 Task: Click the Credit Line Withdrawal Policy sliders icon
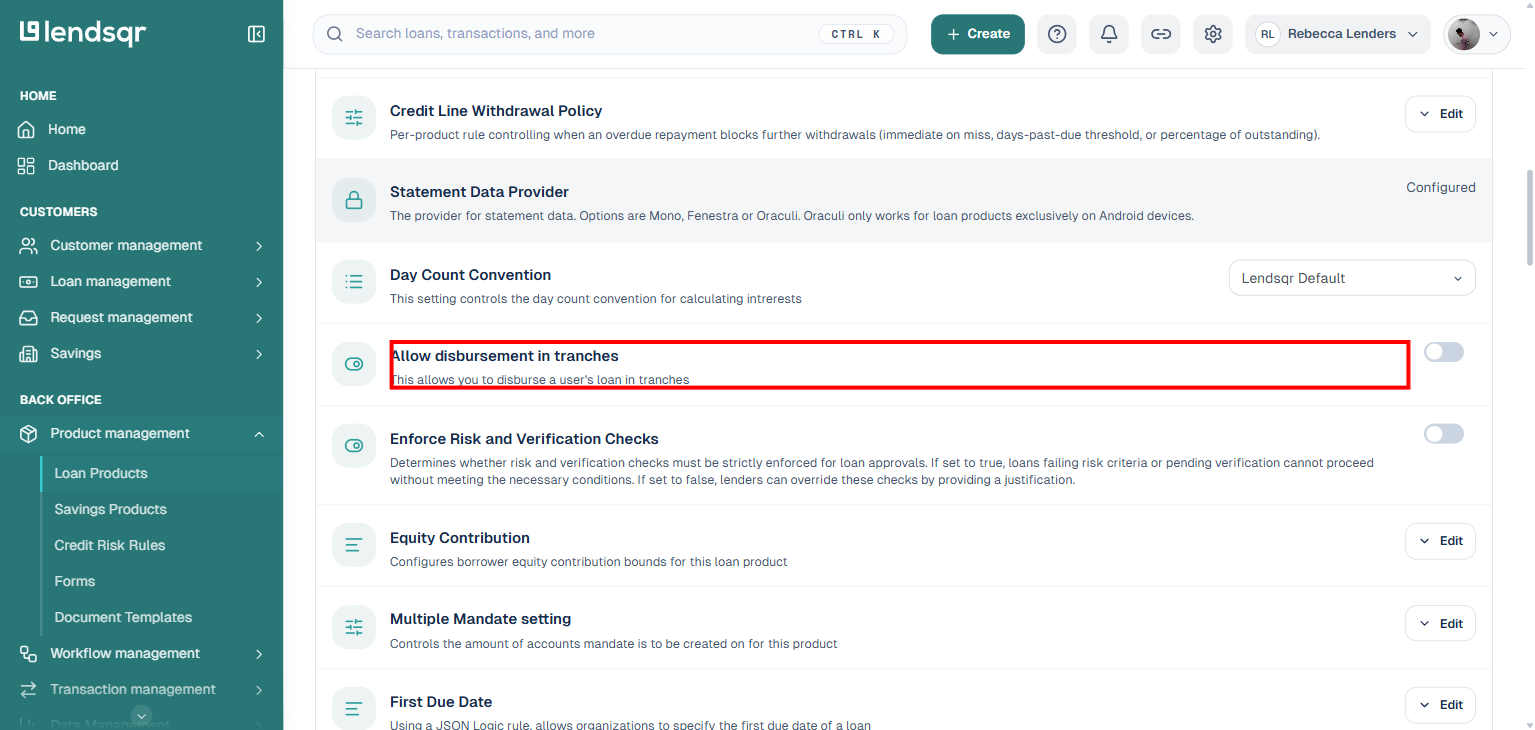(354, 118)
